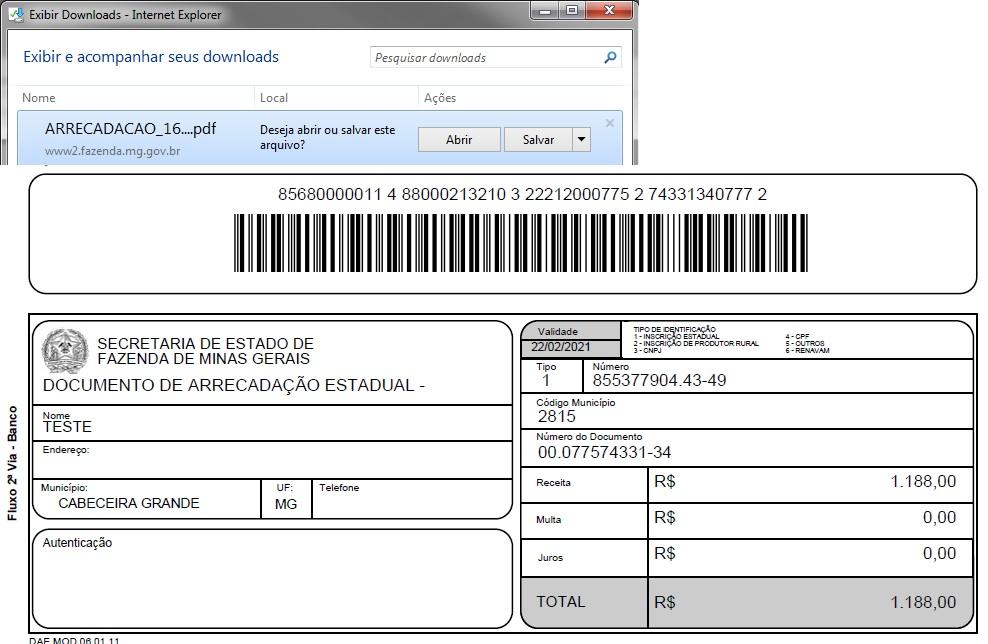Image resolution: width=988 pixels, height=644 pixels.
Task: Click the search magnifier icon in downloads
Action: [x=610, y=57]
